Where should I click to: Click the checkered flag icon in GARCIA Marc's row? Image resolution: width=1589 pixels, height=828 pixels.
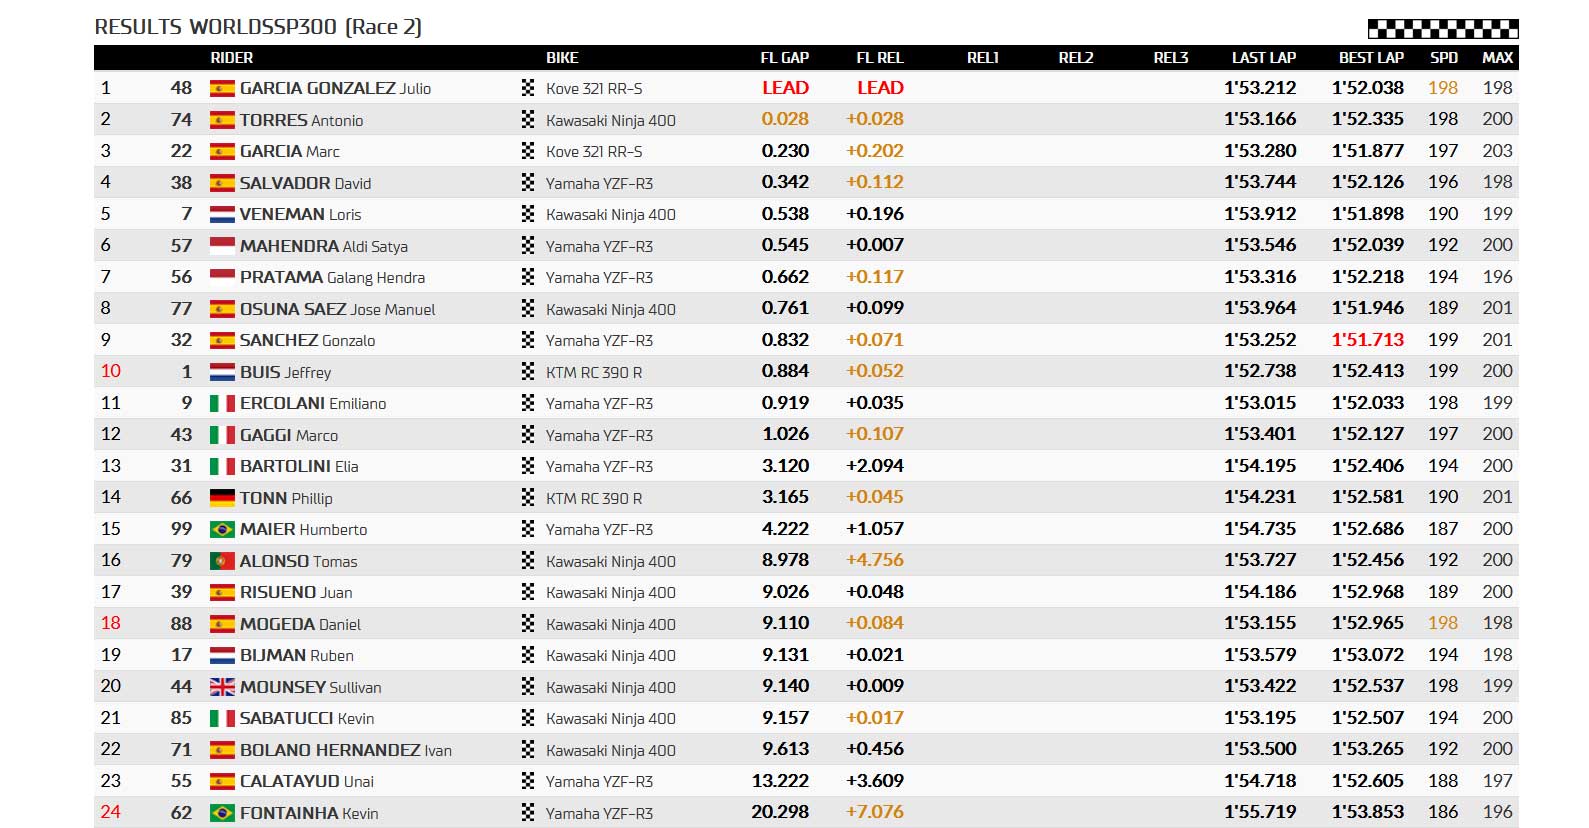tap(528, 151)
